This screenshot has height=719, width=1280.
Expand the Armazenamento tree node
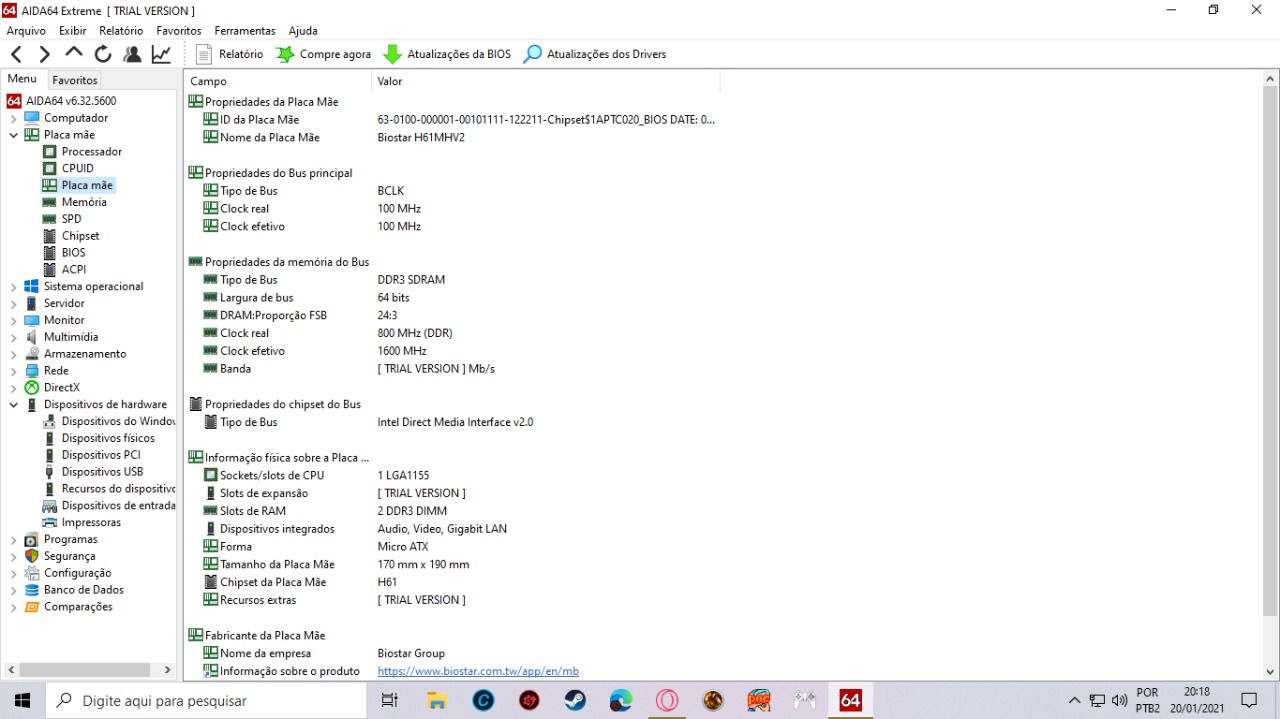click(x=14, y=354)
